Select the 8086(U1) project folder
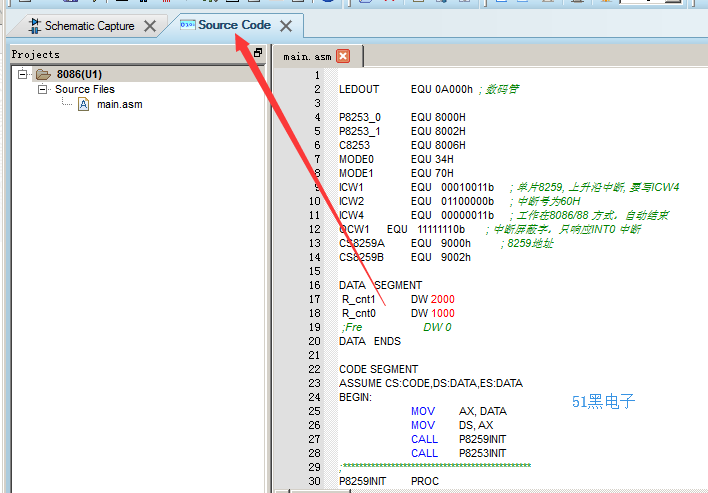The image size is (708, 493). click(x=79, y=74)
